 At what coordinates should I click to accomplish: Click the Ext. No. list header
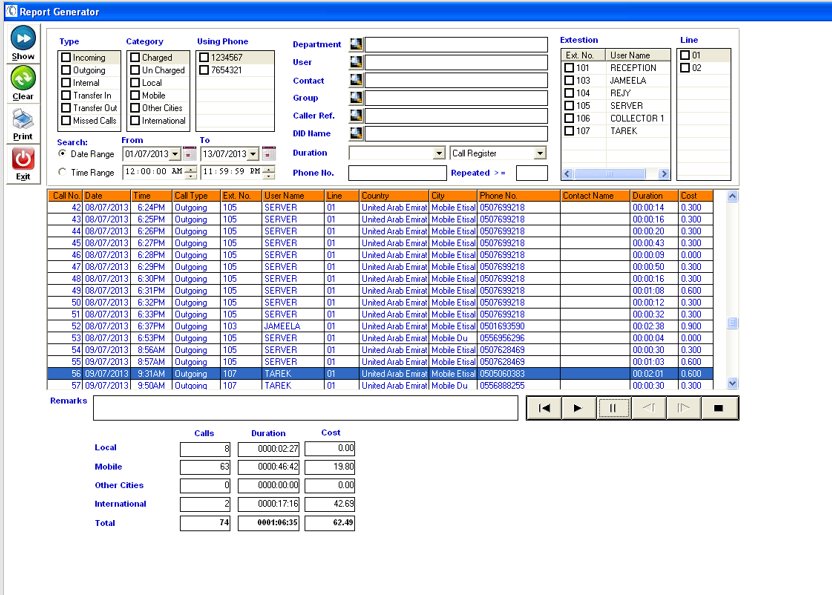point(584,55)
